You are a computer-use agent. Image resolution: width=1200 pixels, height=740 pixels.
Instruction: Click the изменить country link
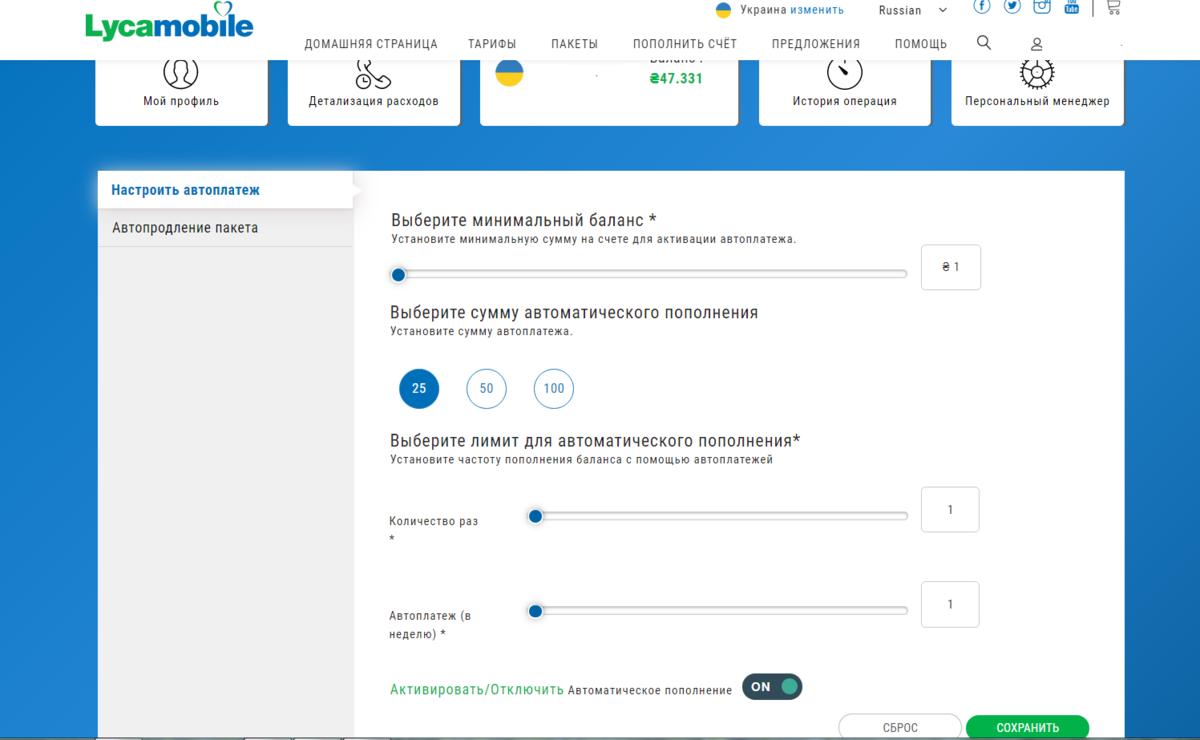[817, 10]
